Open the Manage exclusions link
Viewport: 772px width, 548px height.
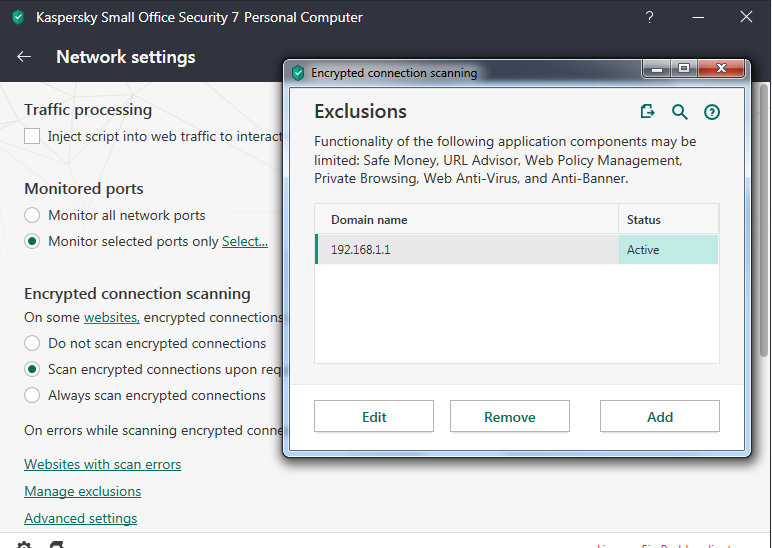point(83,491)
